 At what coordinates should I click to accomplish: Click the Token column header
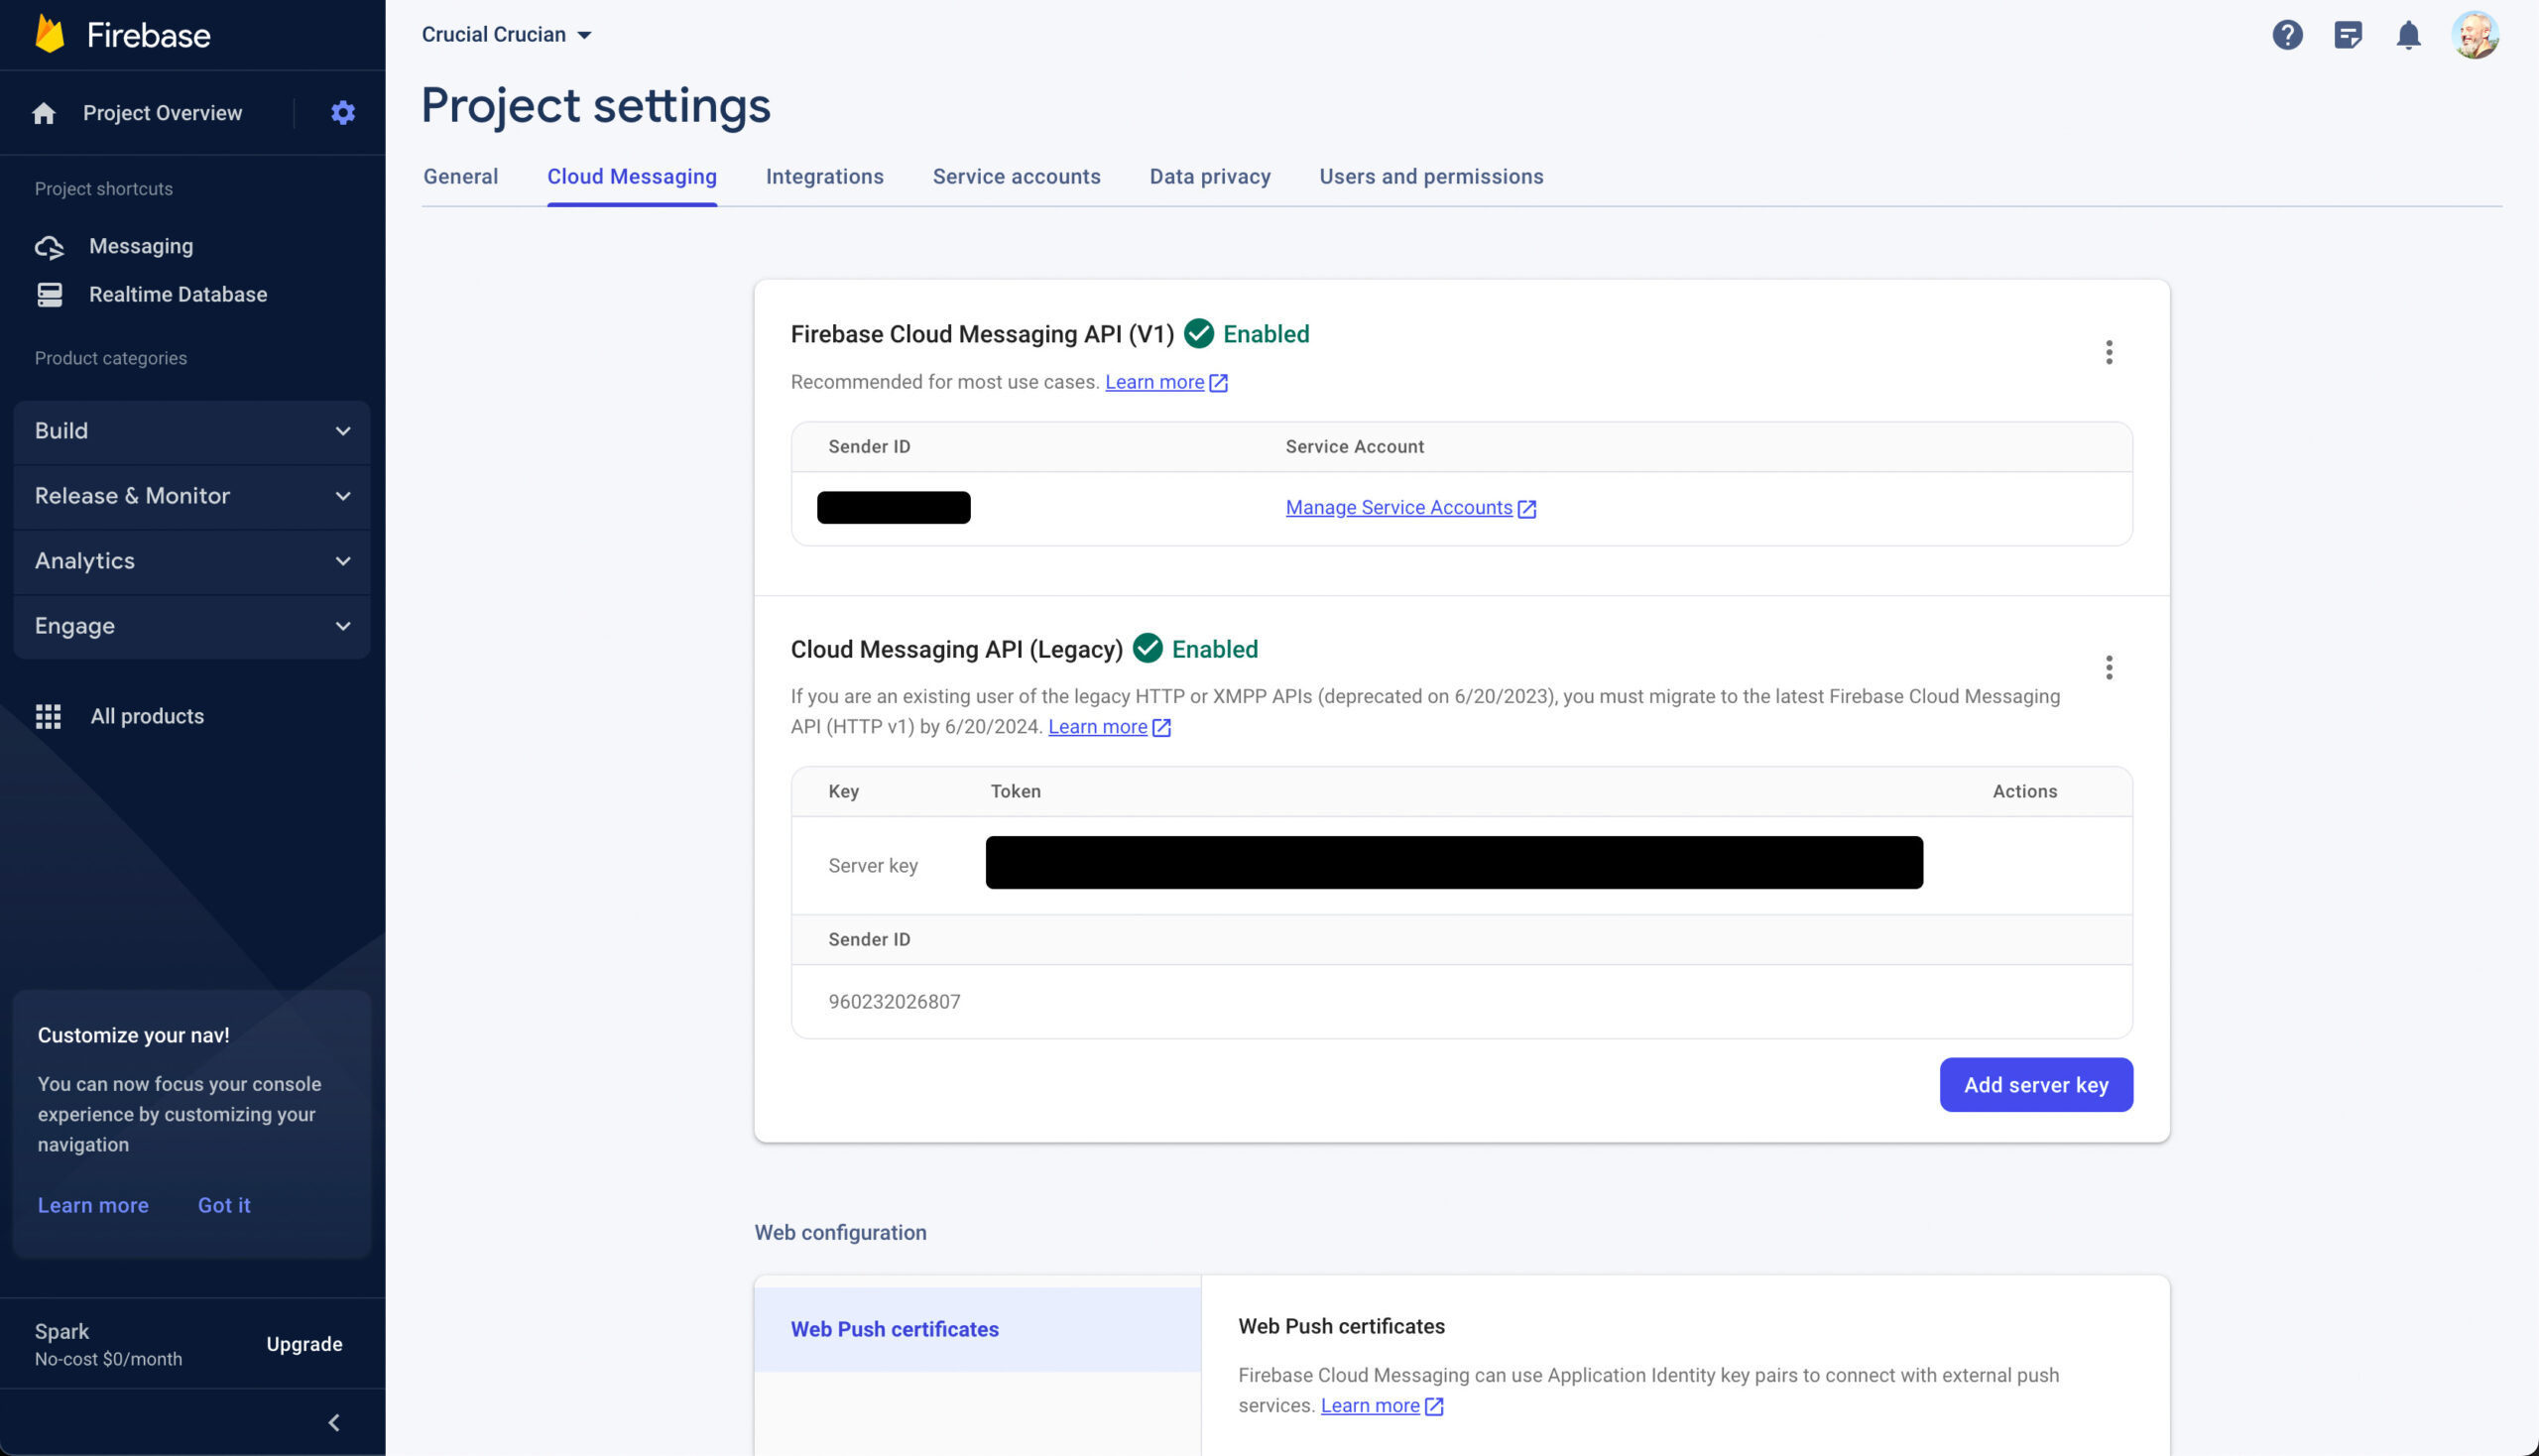(1015, 792)
